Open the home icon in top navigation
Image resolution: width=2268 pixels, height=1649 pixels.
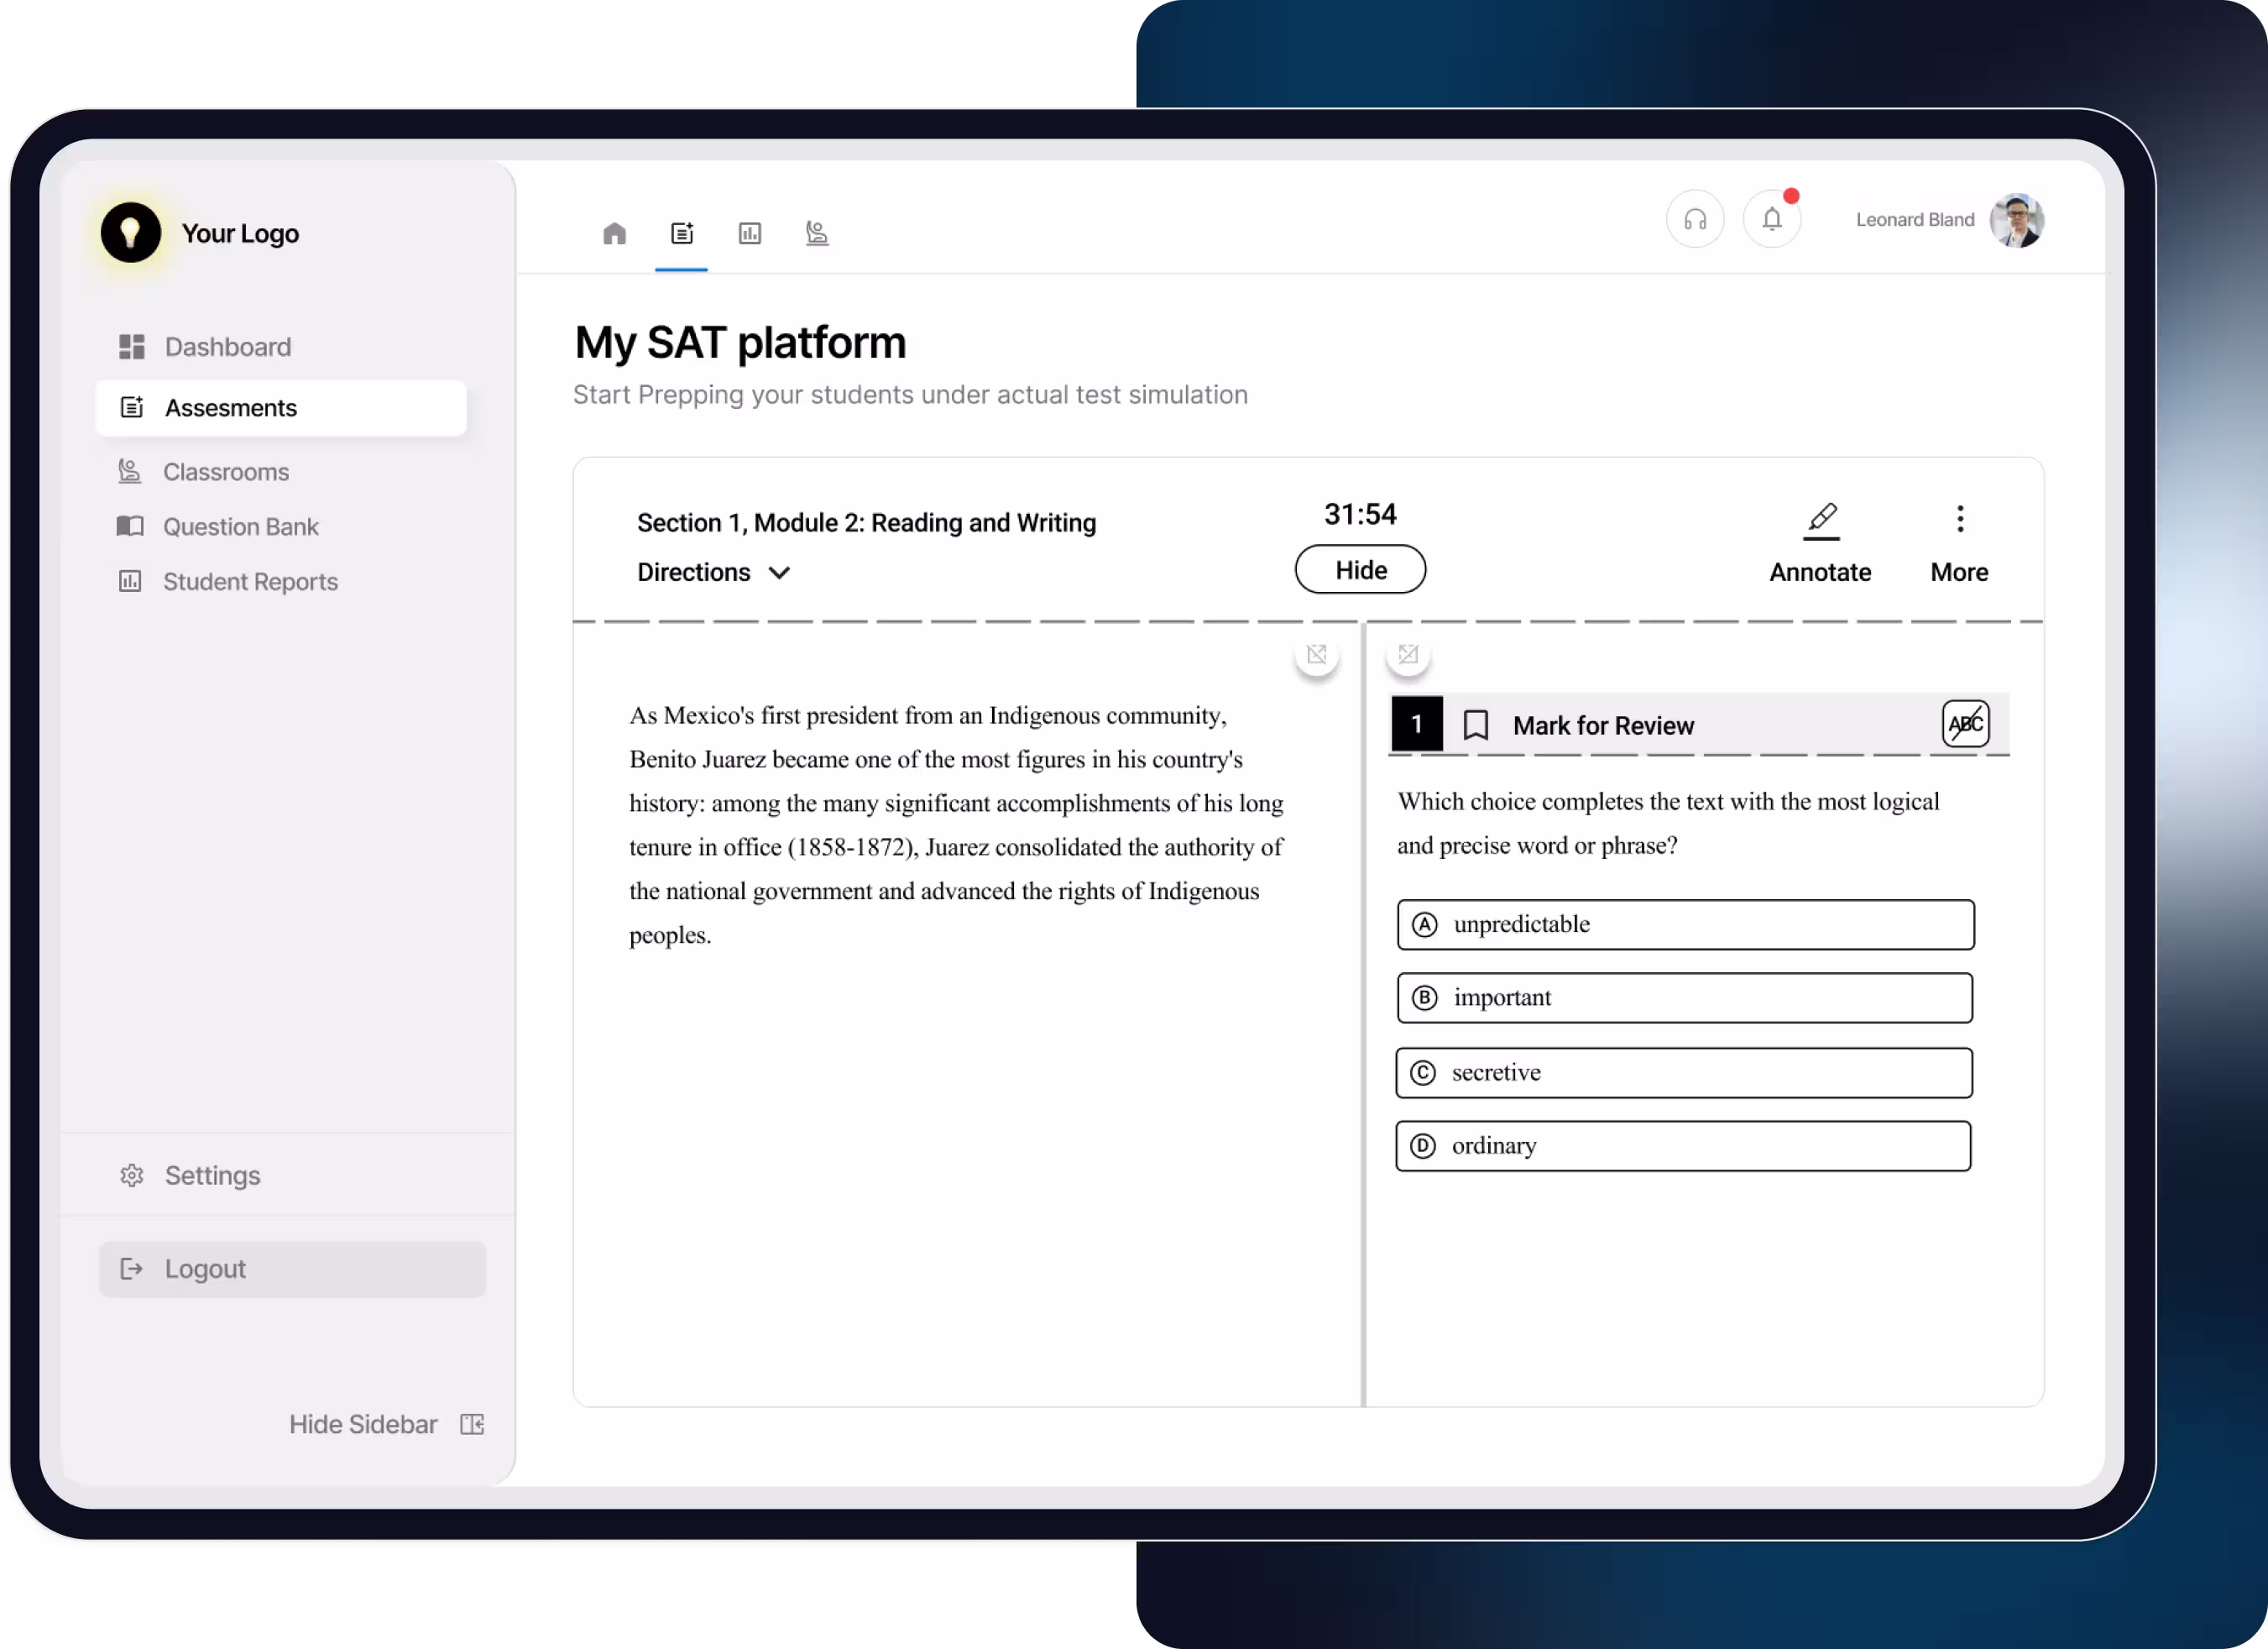coord(614,233)
